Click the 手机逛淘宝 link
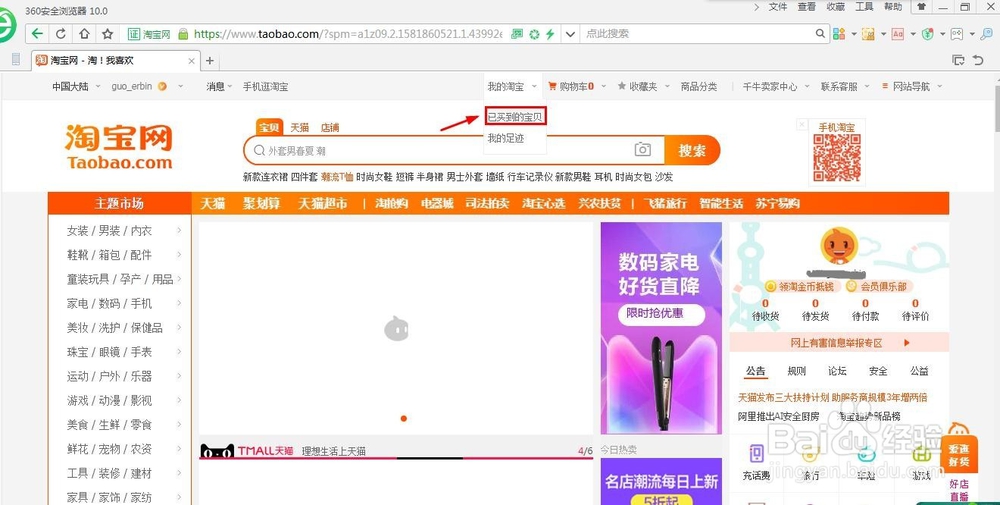 tap(265, 86)
